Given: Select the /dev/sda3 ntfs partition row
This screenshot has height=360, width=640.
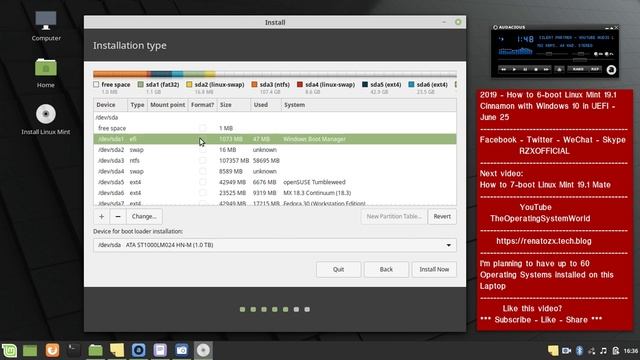Looking at the screenshot, I should (275, 160).
